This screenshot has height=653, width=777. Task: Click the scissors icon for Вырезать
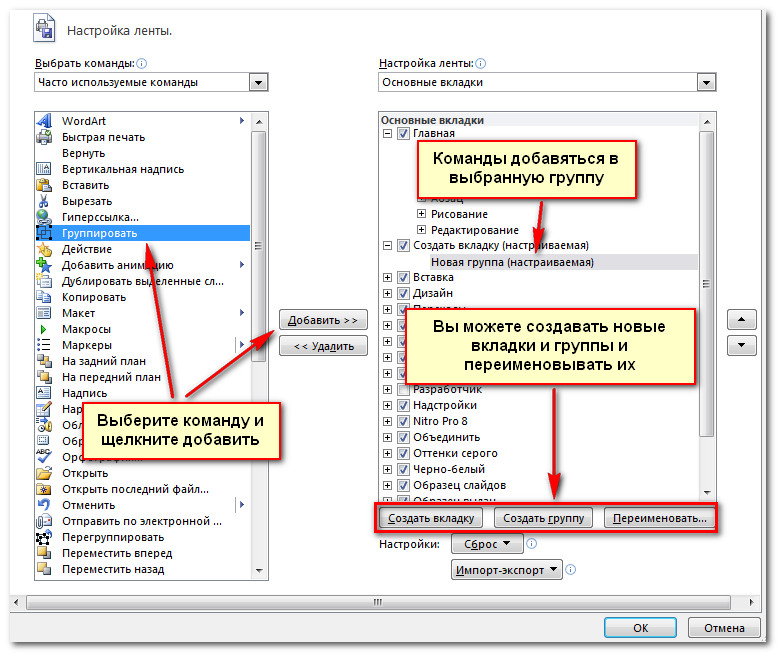pos(44,201)
